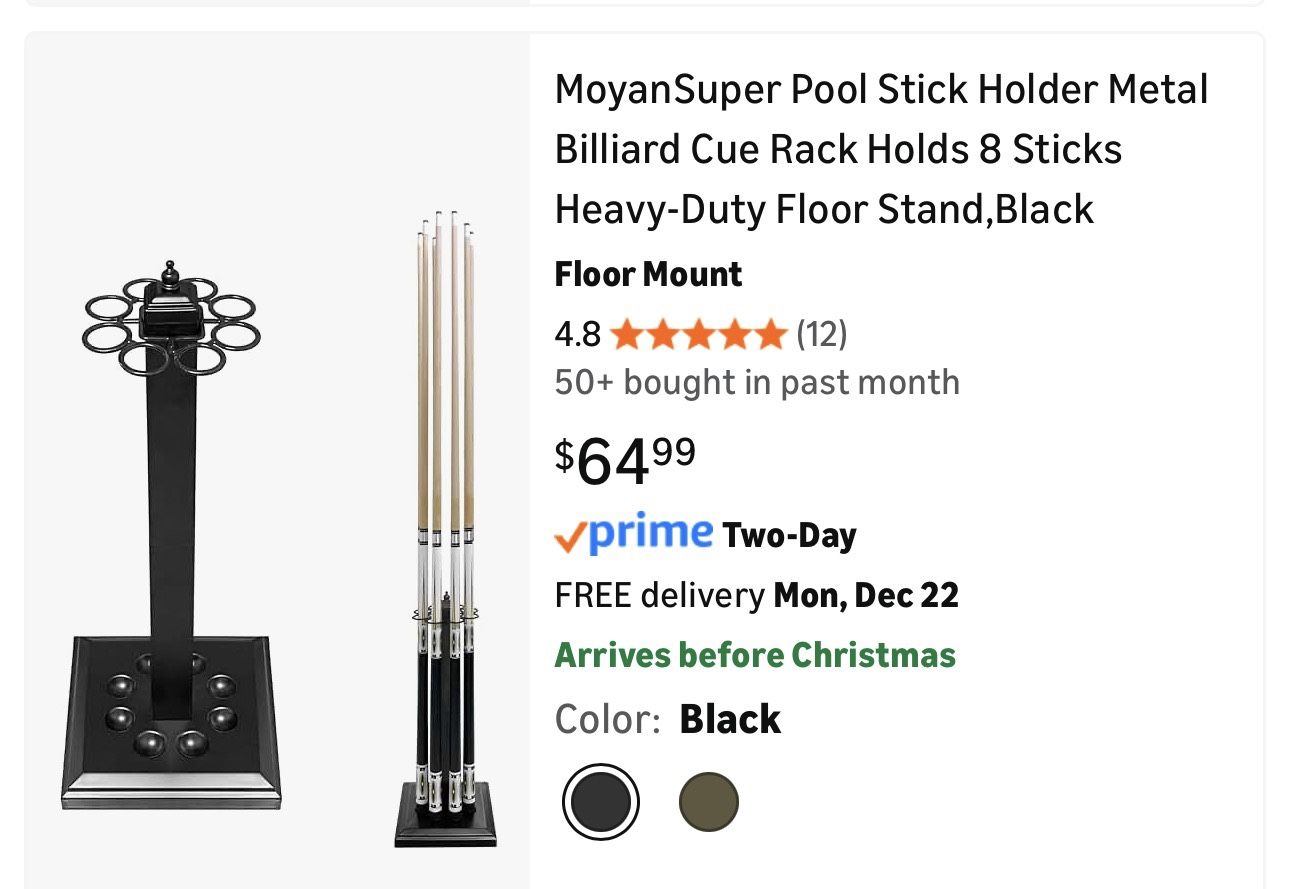Click the empty cue rack stand image
The width and height of the screenshot is (1290, 889).
pyautogui.click(x=171, y=540)
